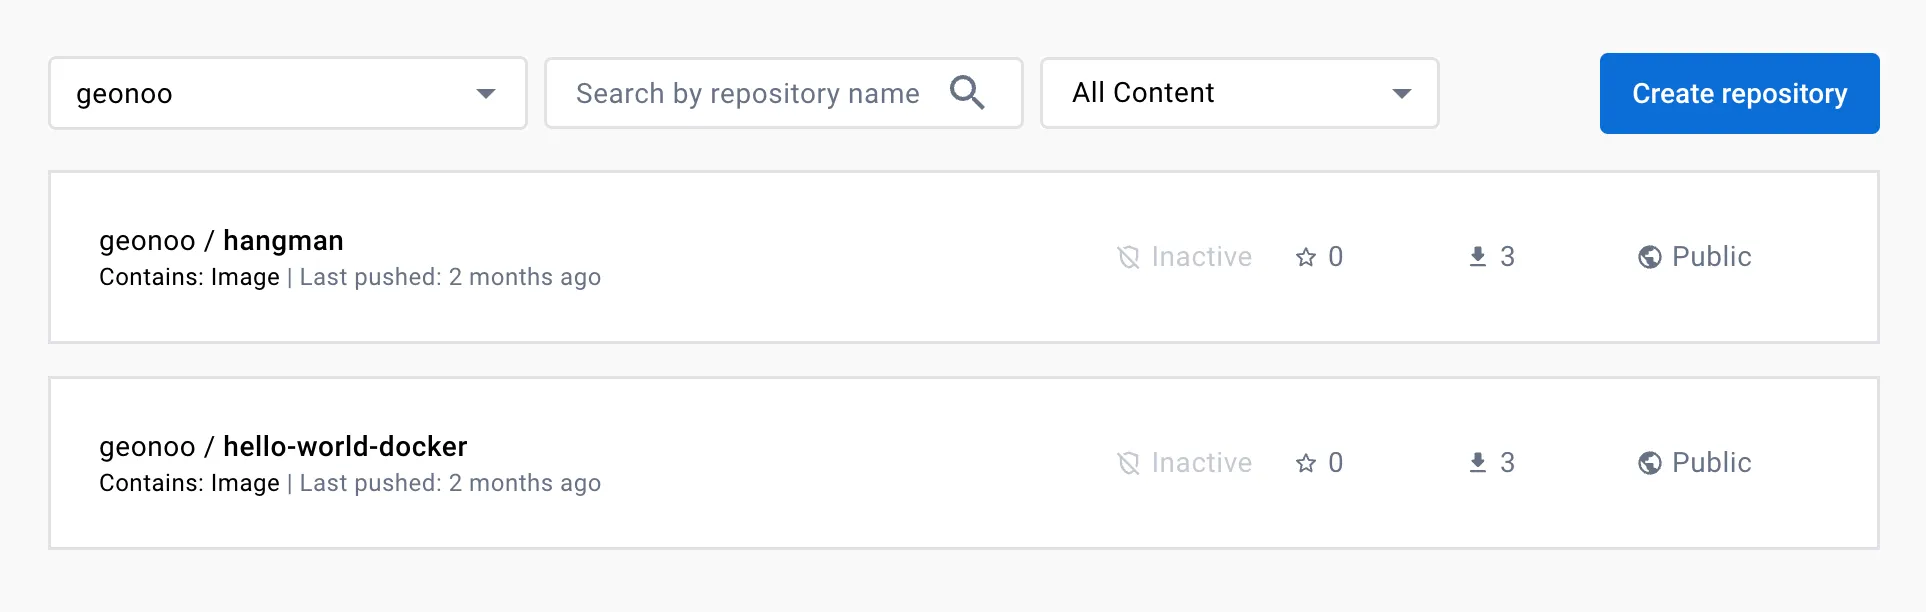Click the geonoo dropdown arrow
1926x612 pixels.
(x=486, y=94)
